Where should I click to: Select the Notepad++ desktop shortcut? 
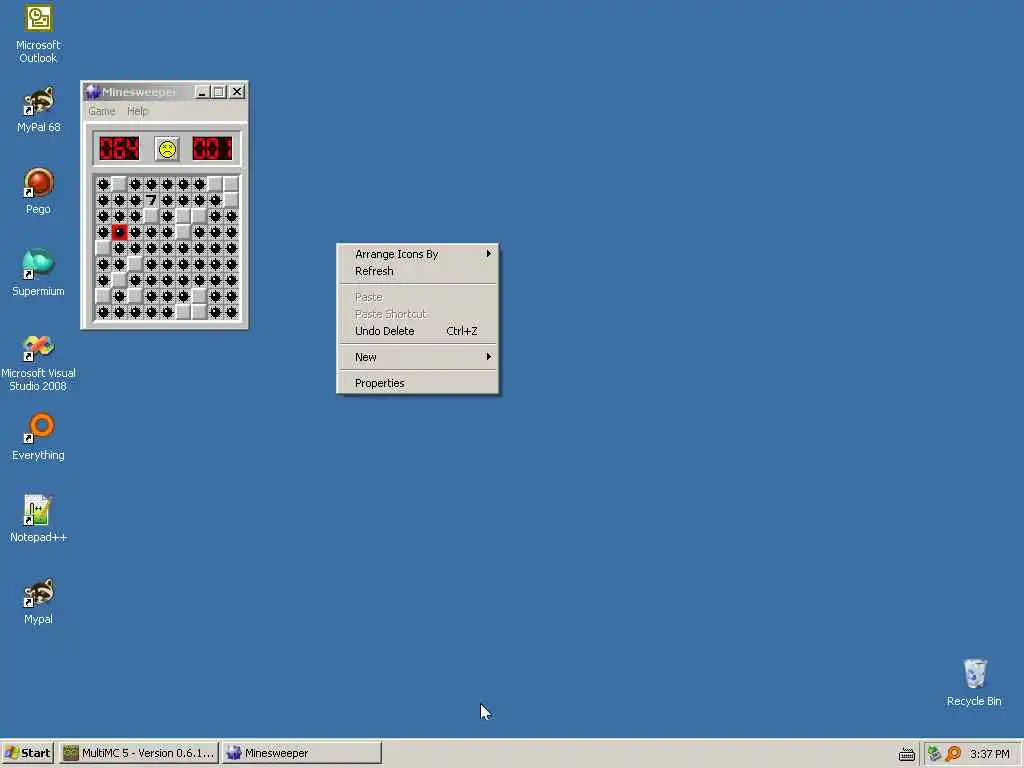coord(38,519)
